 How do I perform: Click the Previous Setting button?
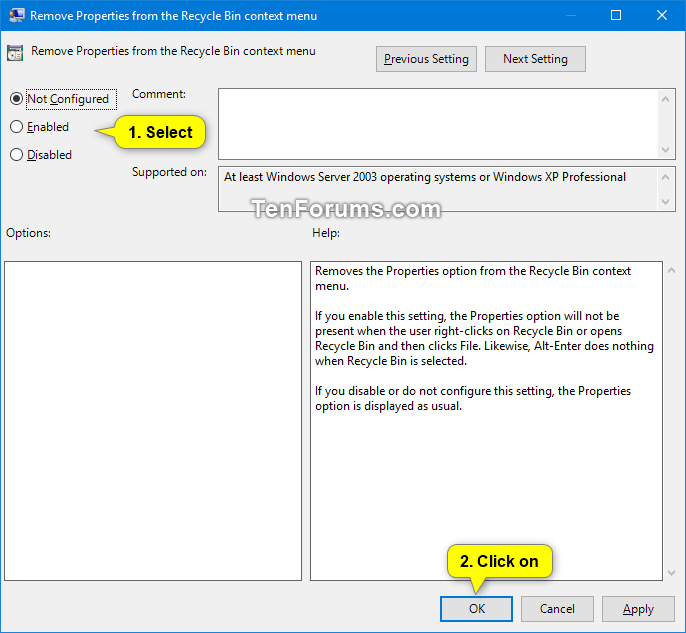click(426, 59)
